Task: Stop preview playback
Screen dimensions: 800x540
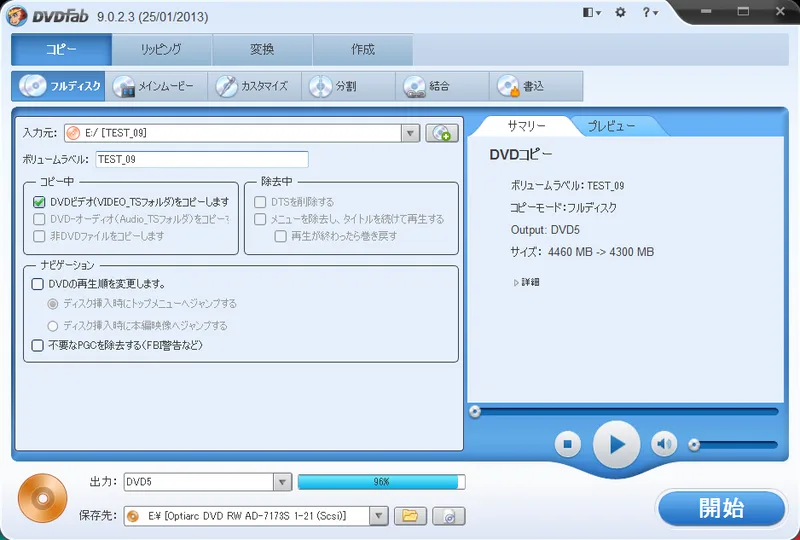Action: pyautogui.click(x=567, y=444)
